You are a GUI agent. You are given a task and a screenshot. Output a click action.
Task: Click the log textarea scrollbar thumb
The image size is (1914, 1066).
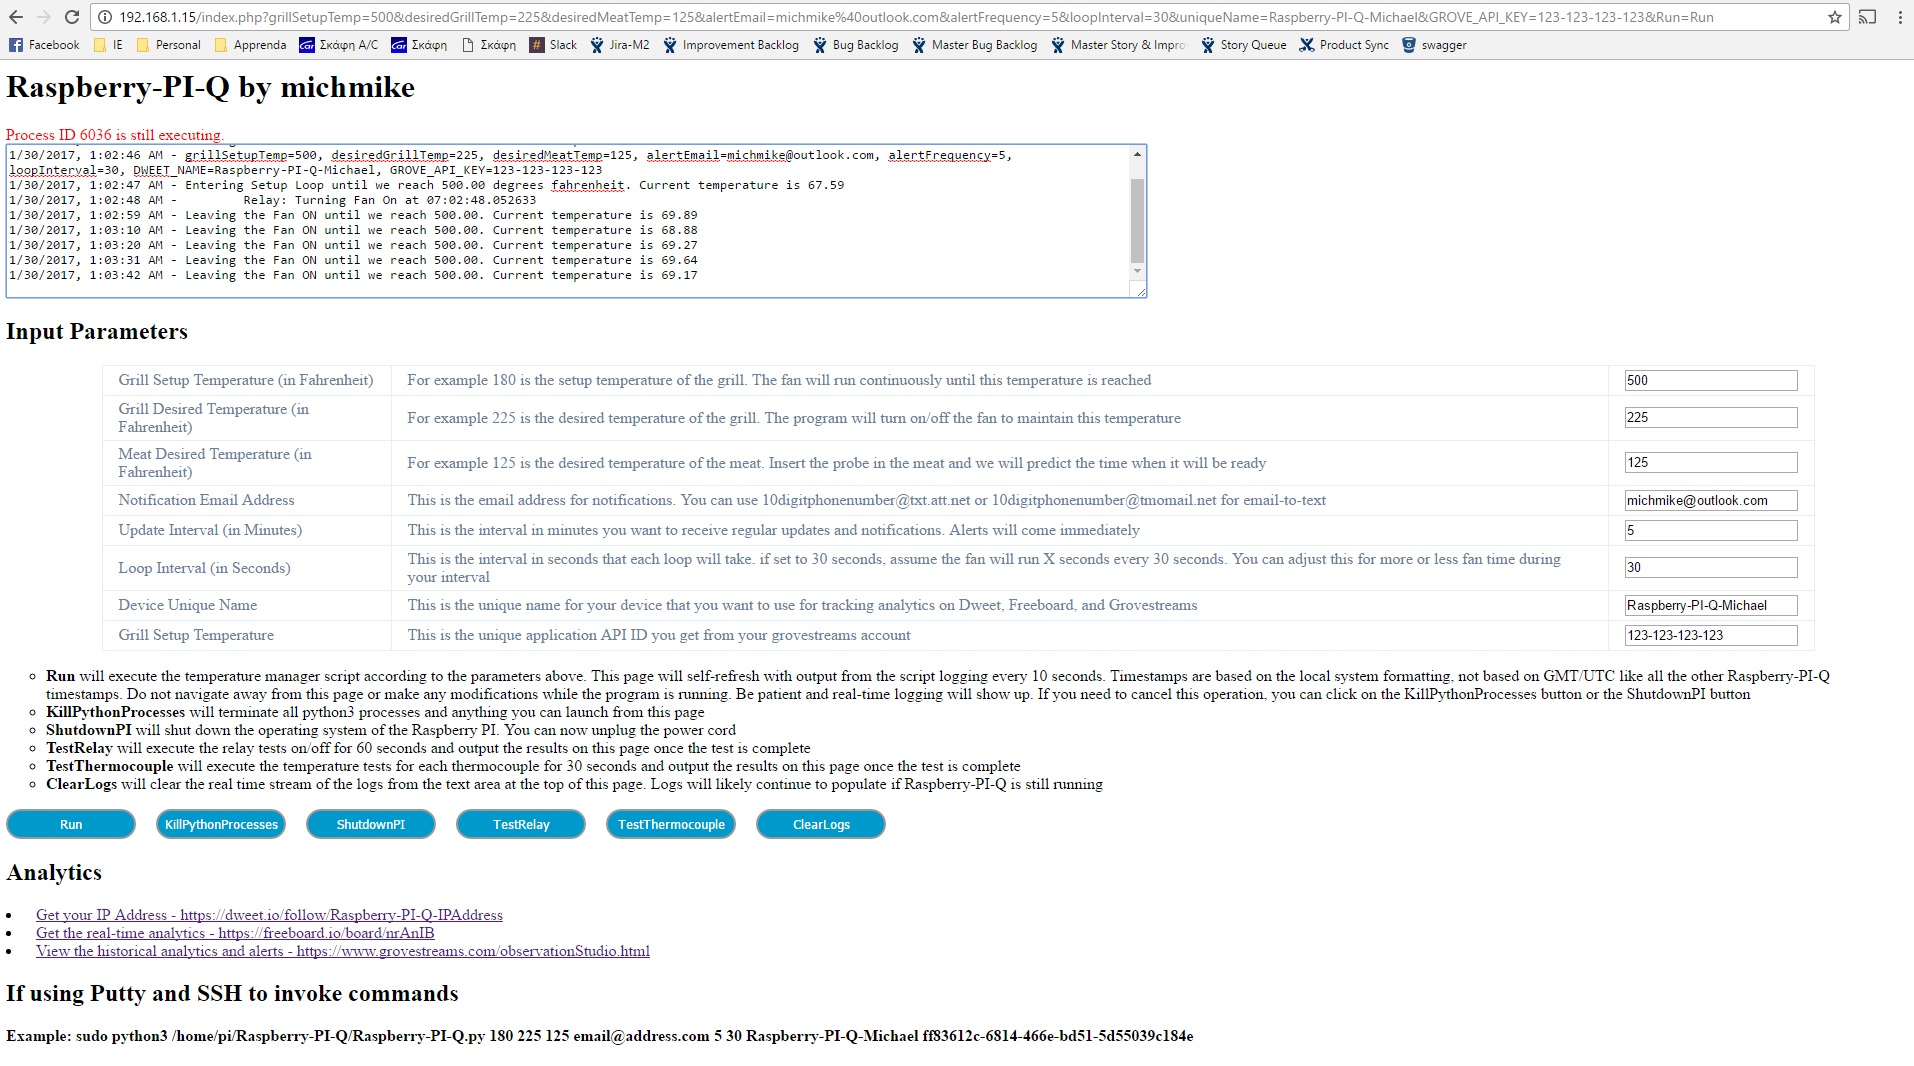(x=1137, y=220)
